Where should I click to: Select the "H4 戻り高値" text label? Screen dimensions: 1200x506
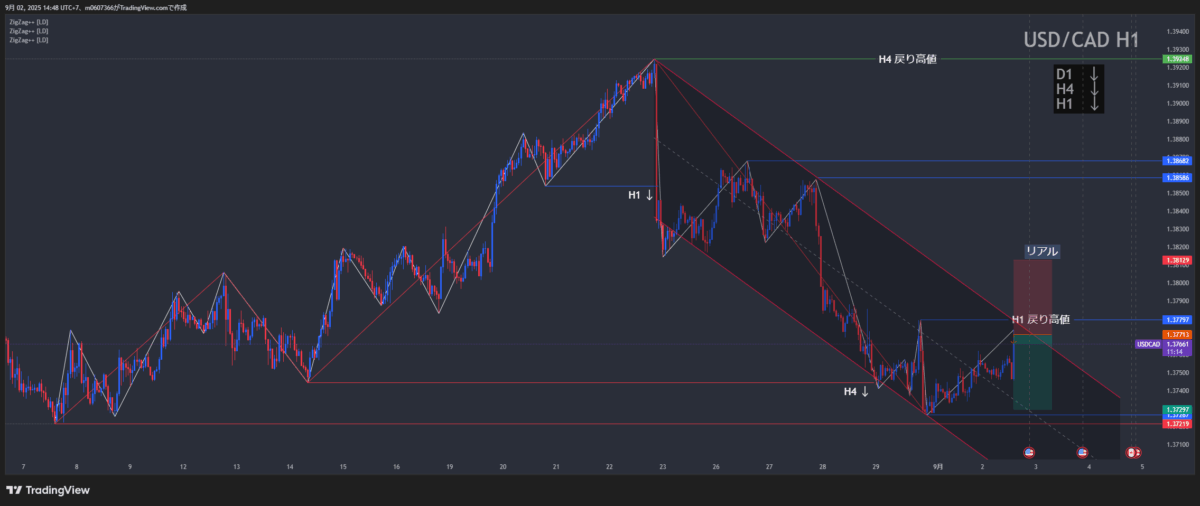(x=907, y=60)
